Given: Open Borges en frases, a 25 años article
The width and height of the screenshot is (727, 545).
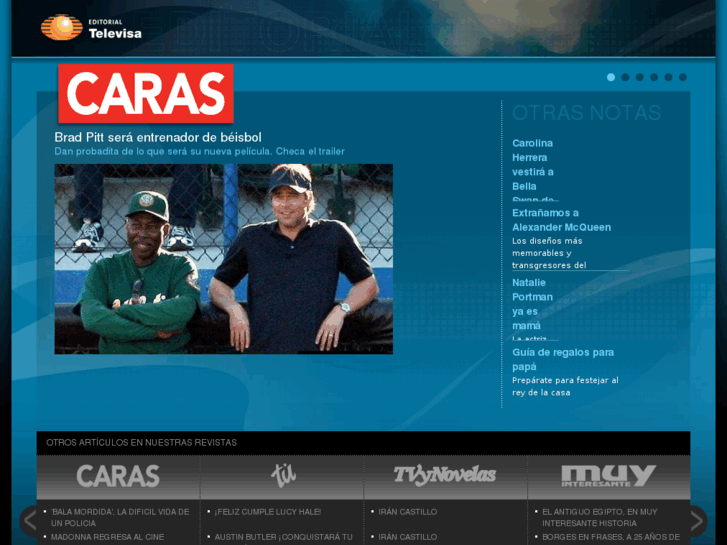Looking at the screenshot, I should pos(611,537).
